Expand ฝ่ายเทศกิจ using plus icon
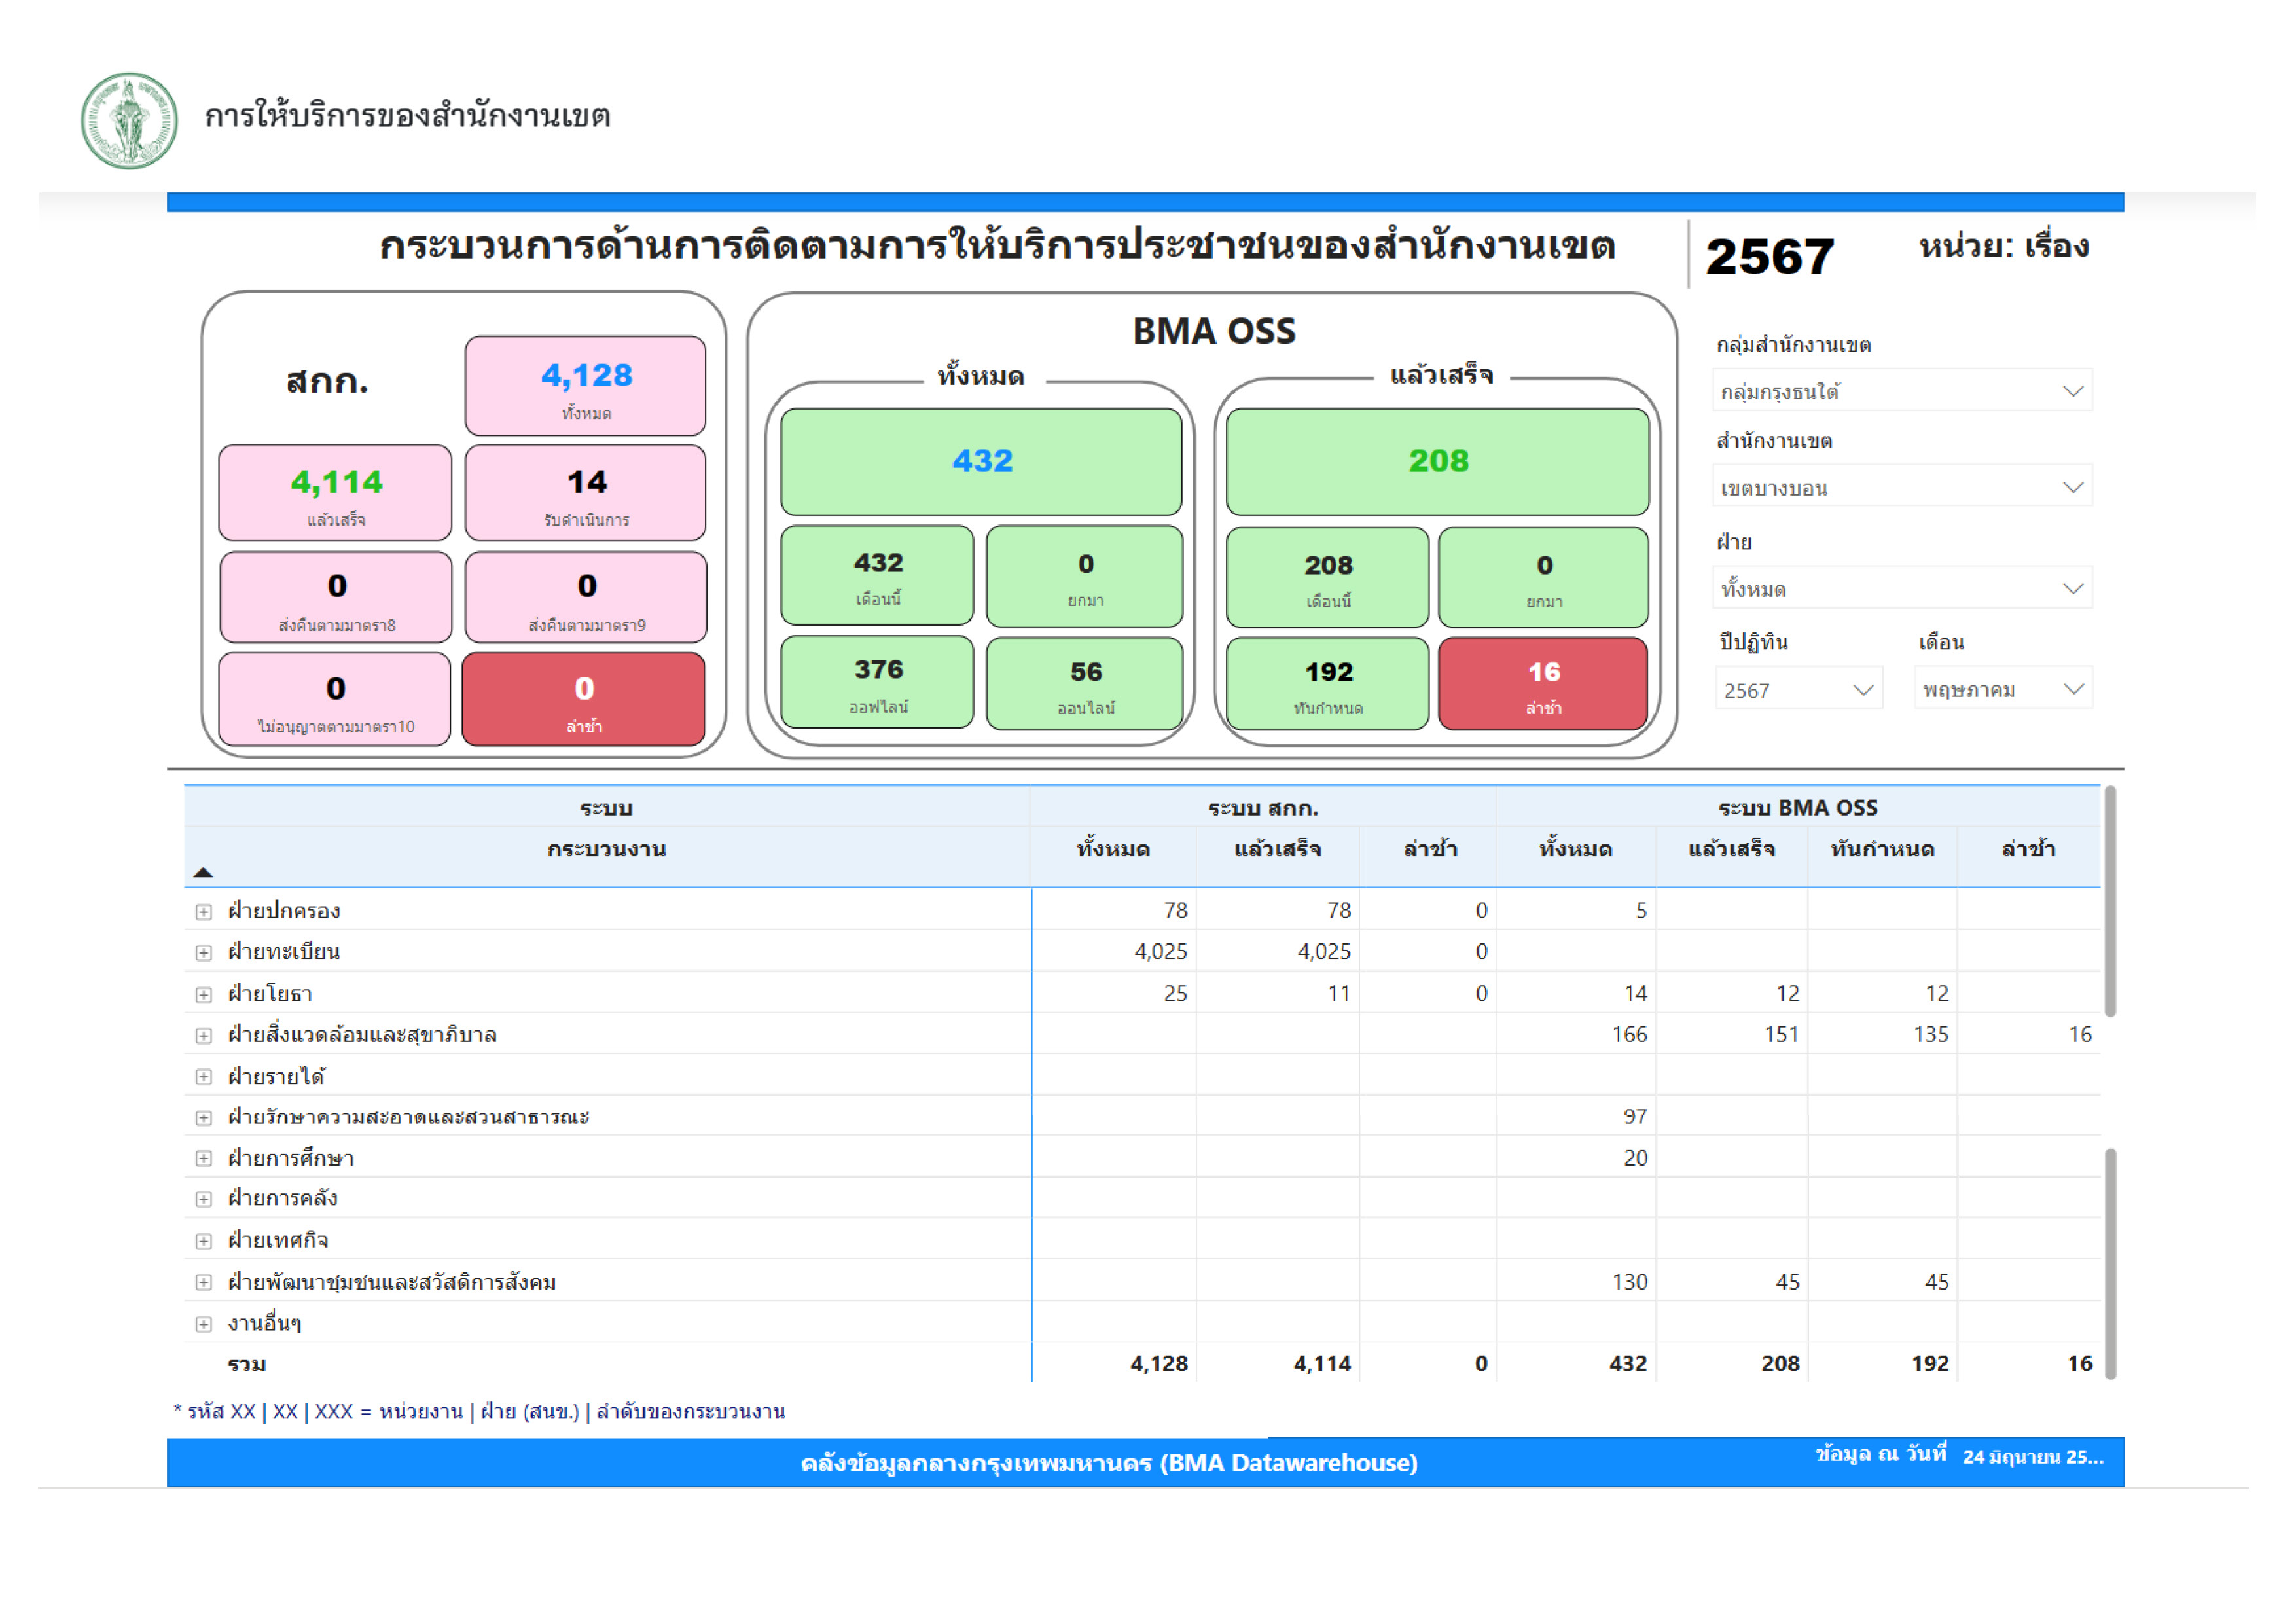This screenshot has height=1624, width=2296. tap(204, 1240)
